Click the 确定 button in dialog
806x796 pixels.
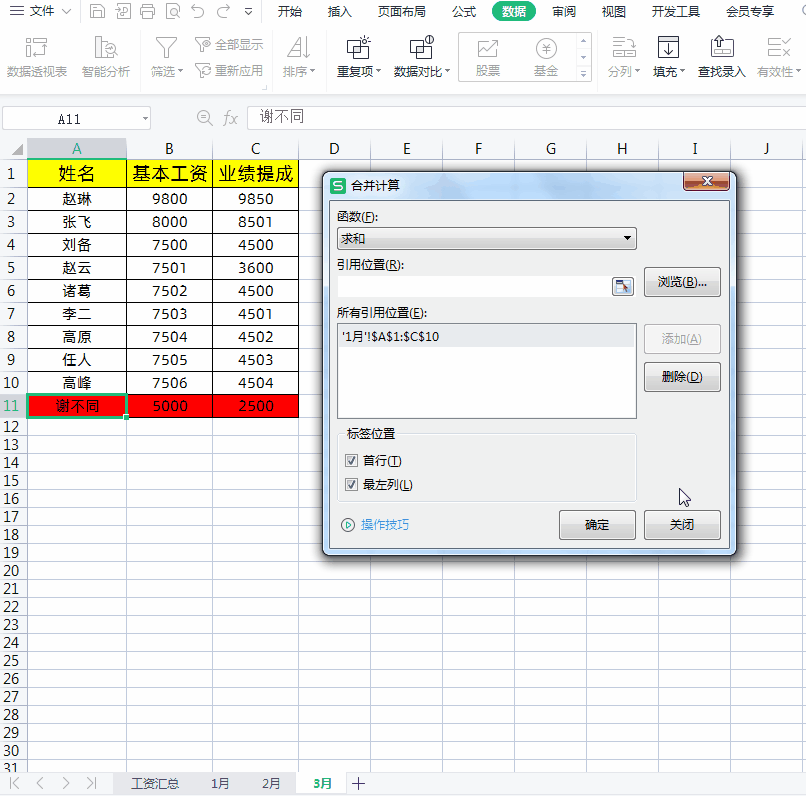pyautogui.click(x=597, y=525)
